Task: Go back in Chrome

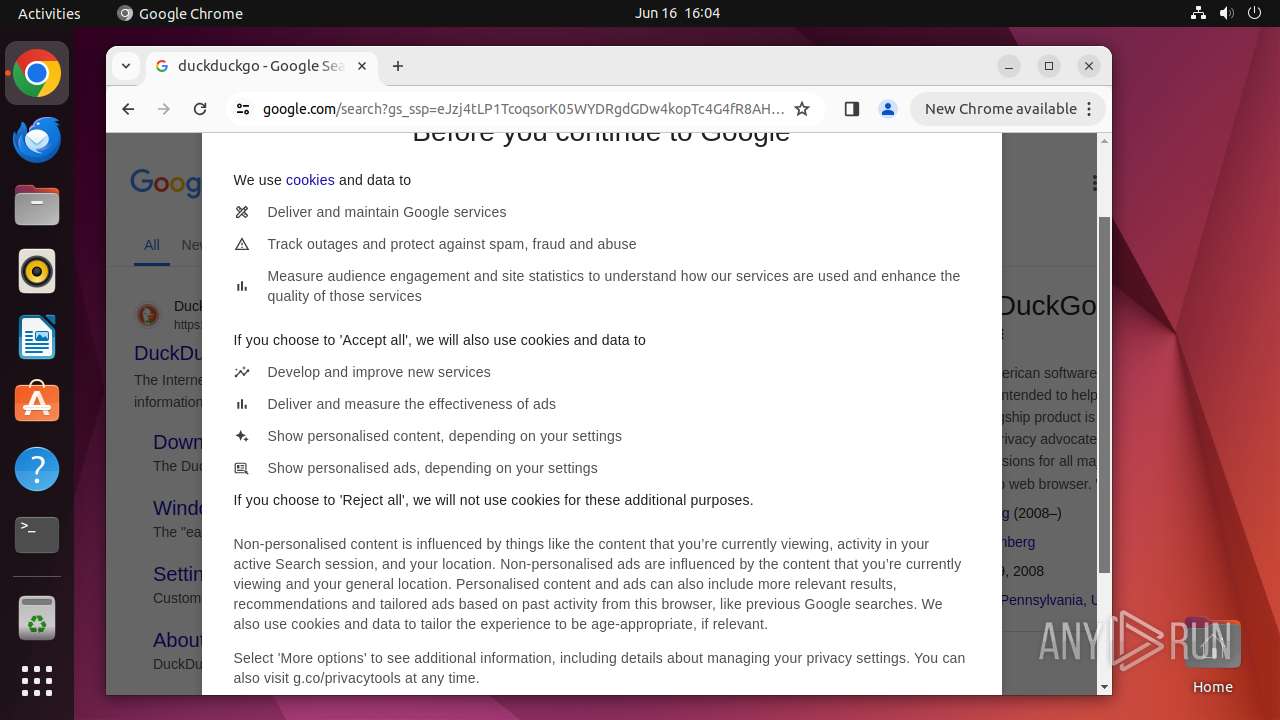Action: coord(128,109)
